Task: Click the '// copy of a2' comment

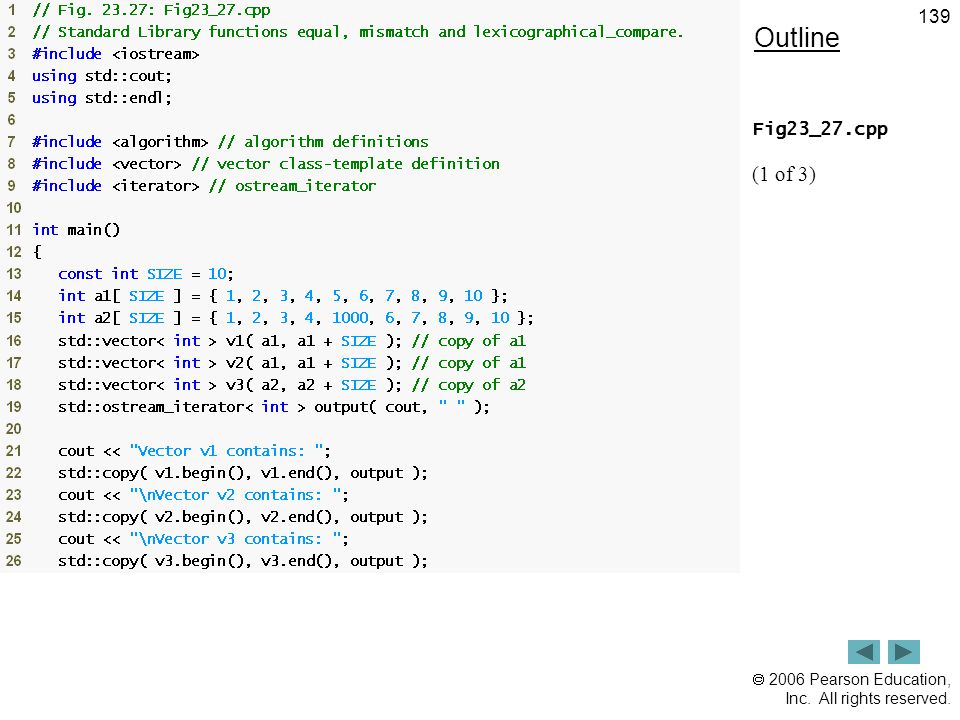Action: tap(469, 385)
